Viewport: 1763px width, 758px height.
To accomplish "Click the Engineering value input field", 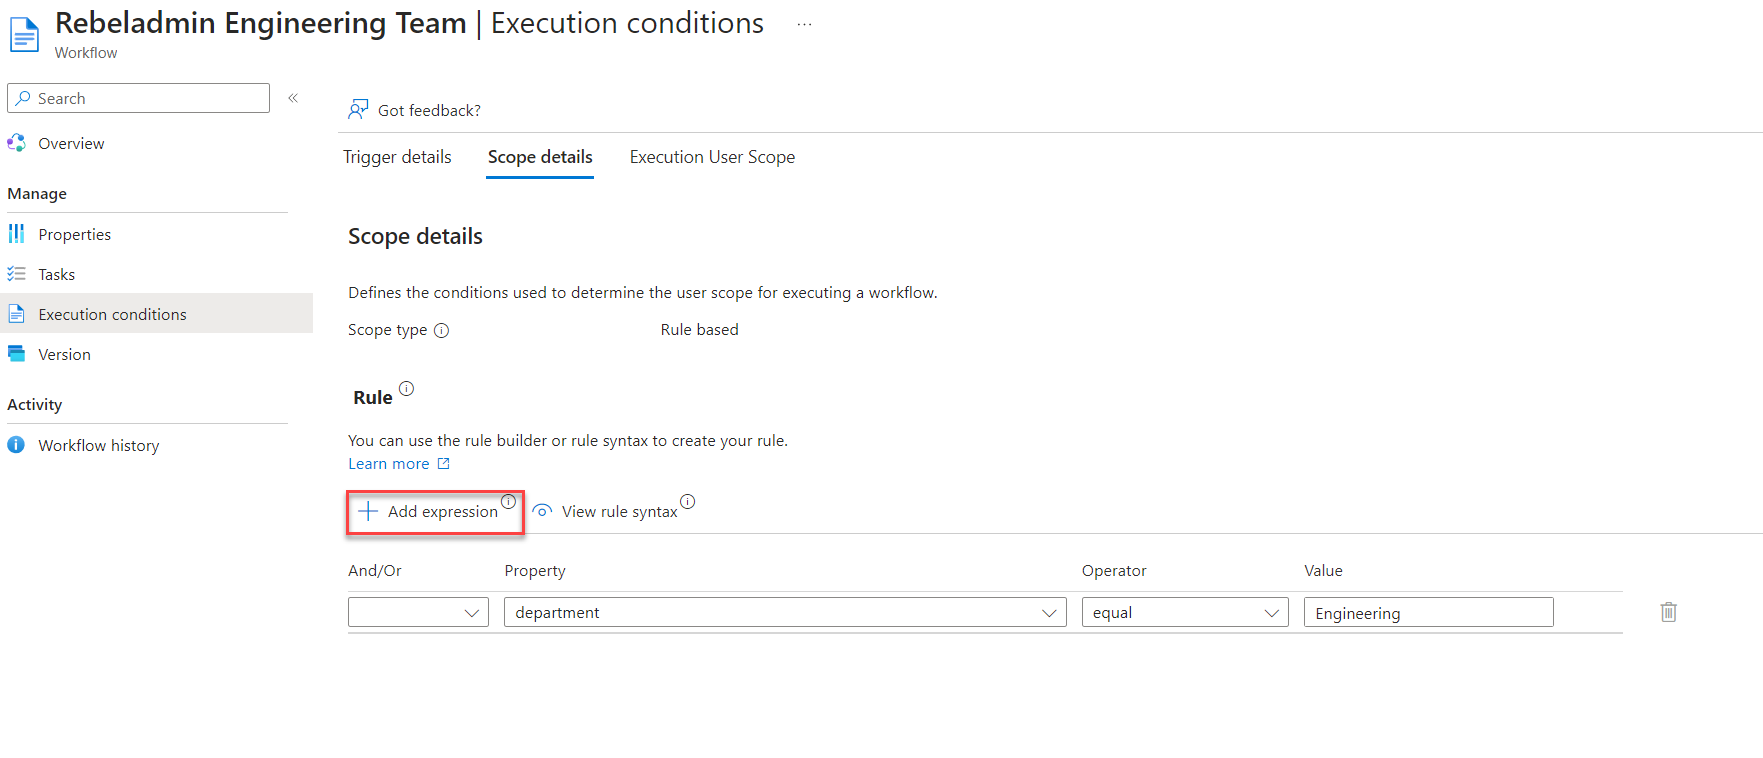I will pyautogui.click(x=1427, y=613).
